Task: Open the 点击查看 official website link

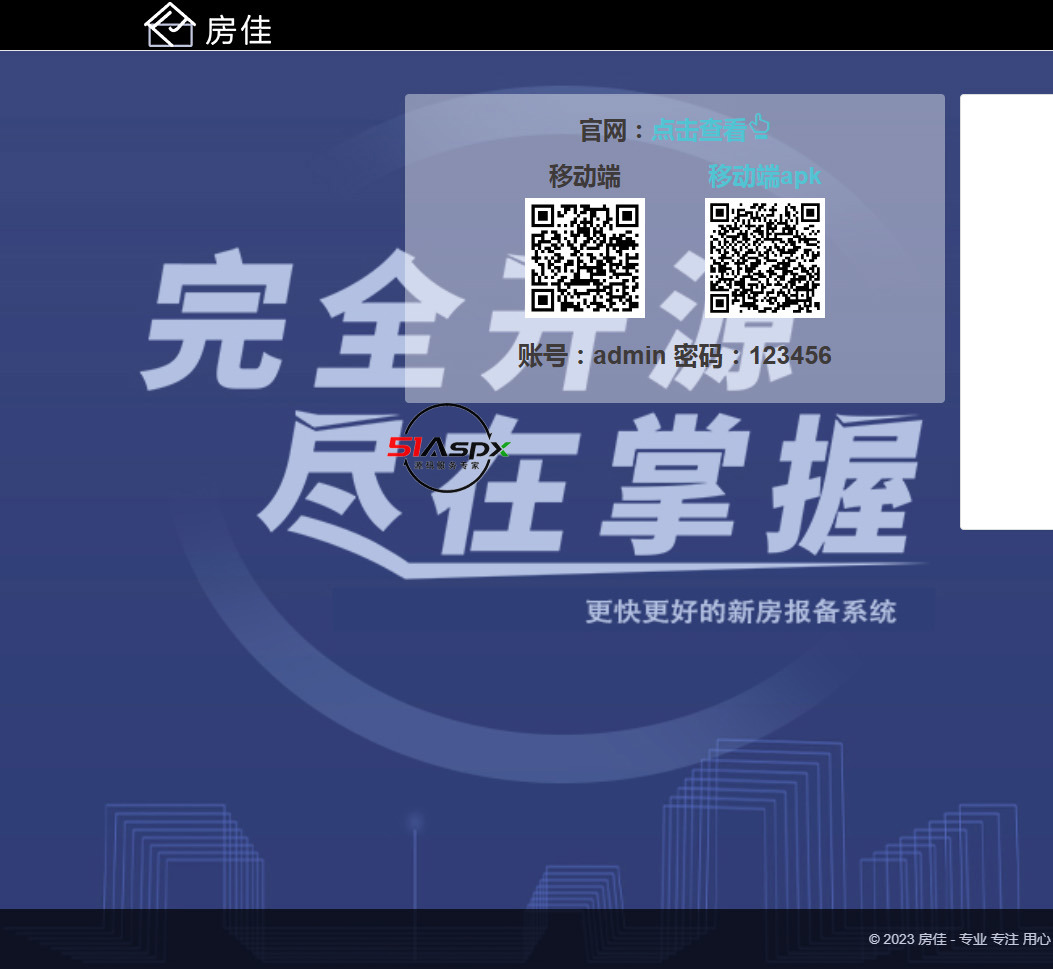Action: click(698, 130)
